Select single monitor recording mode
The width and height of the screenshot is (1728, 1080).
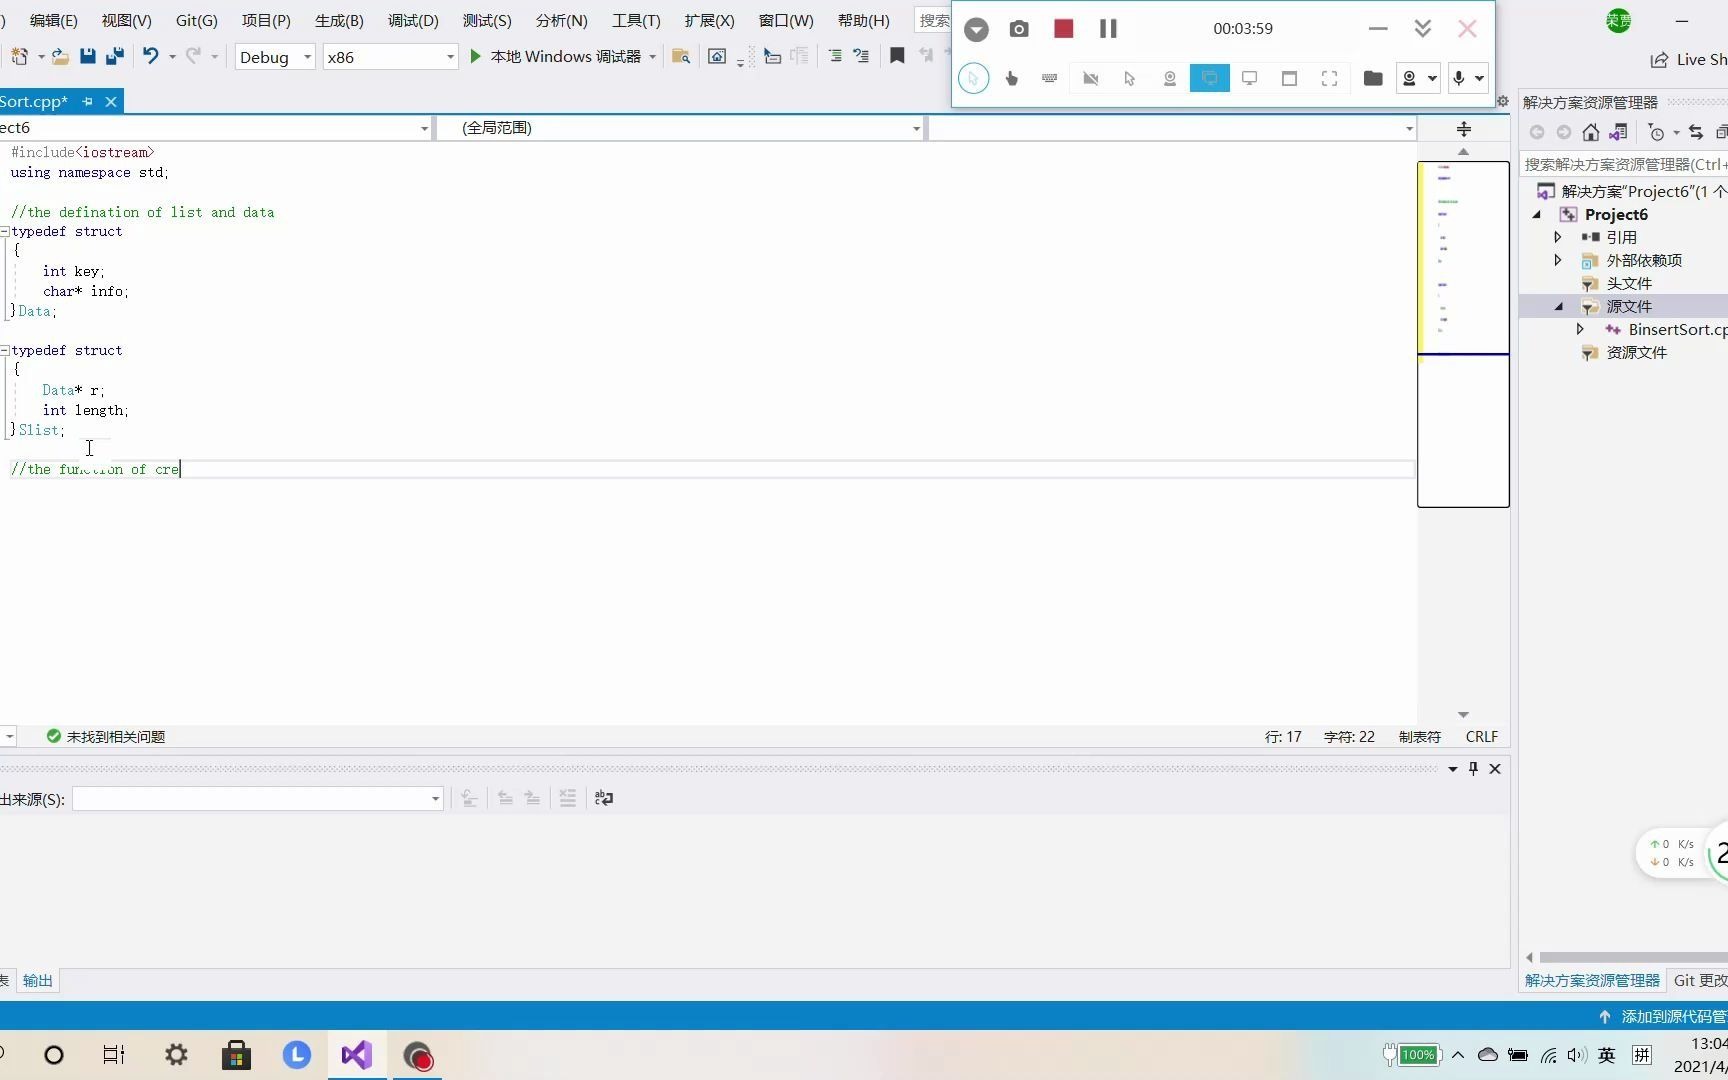pos(1250,78)
